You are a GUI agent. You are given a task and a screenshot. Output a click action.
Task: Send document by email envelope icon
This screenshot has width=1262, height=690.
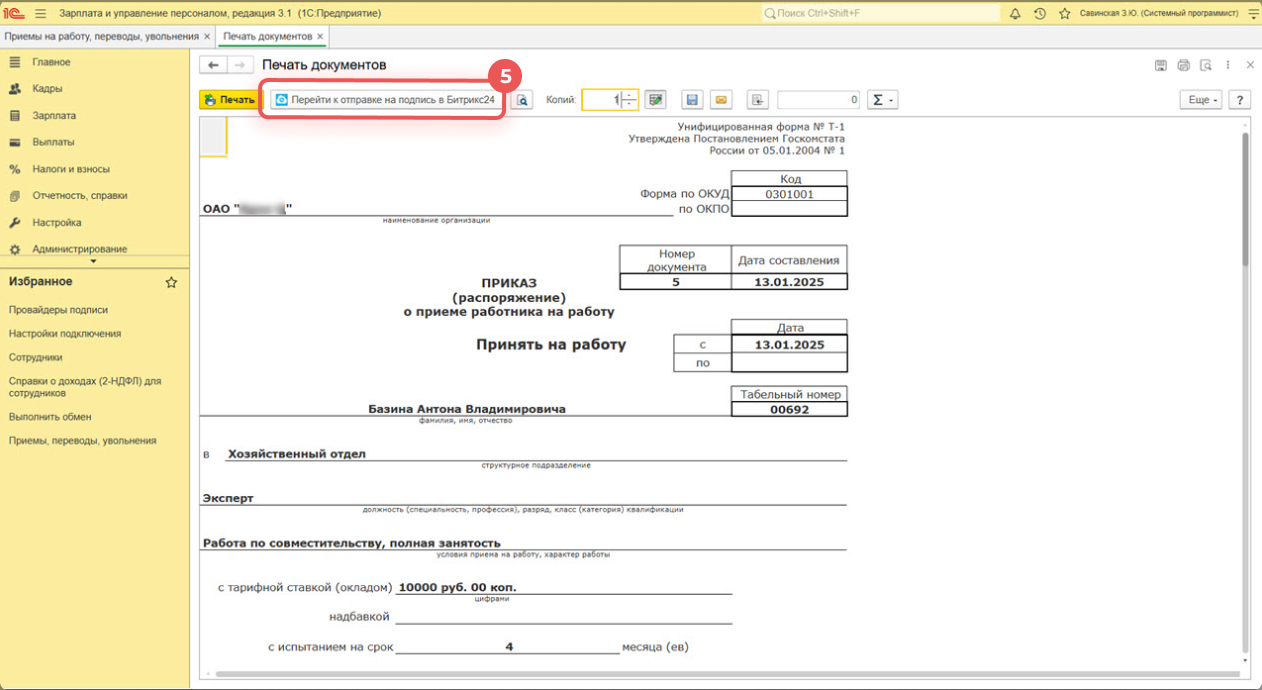click(720, 100)
